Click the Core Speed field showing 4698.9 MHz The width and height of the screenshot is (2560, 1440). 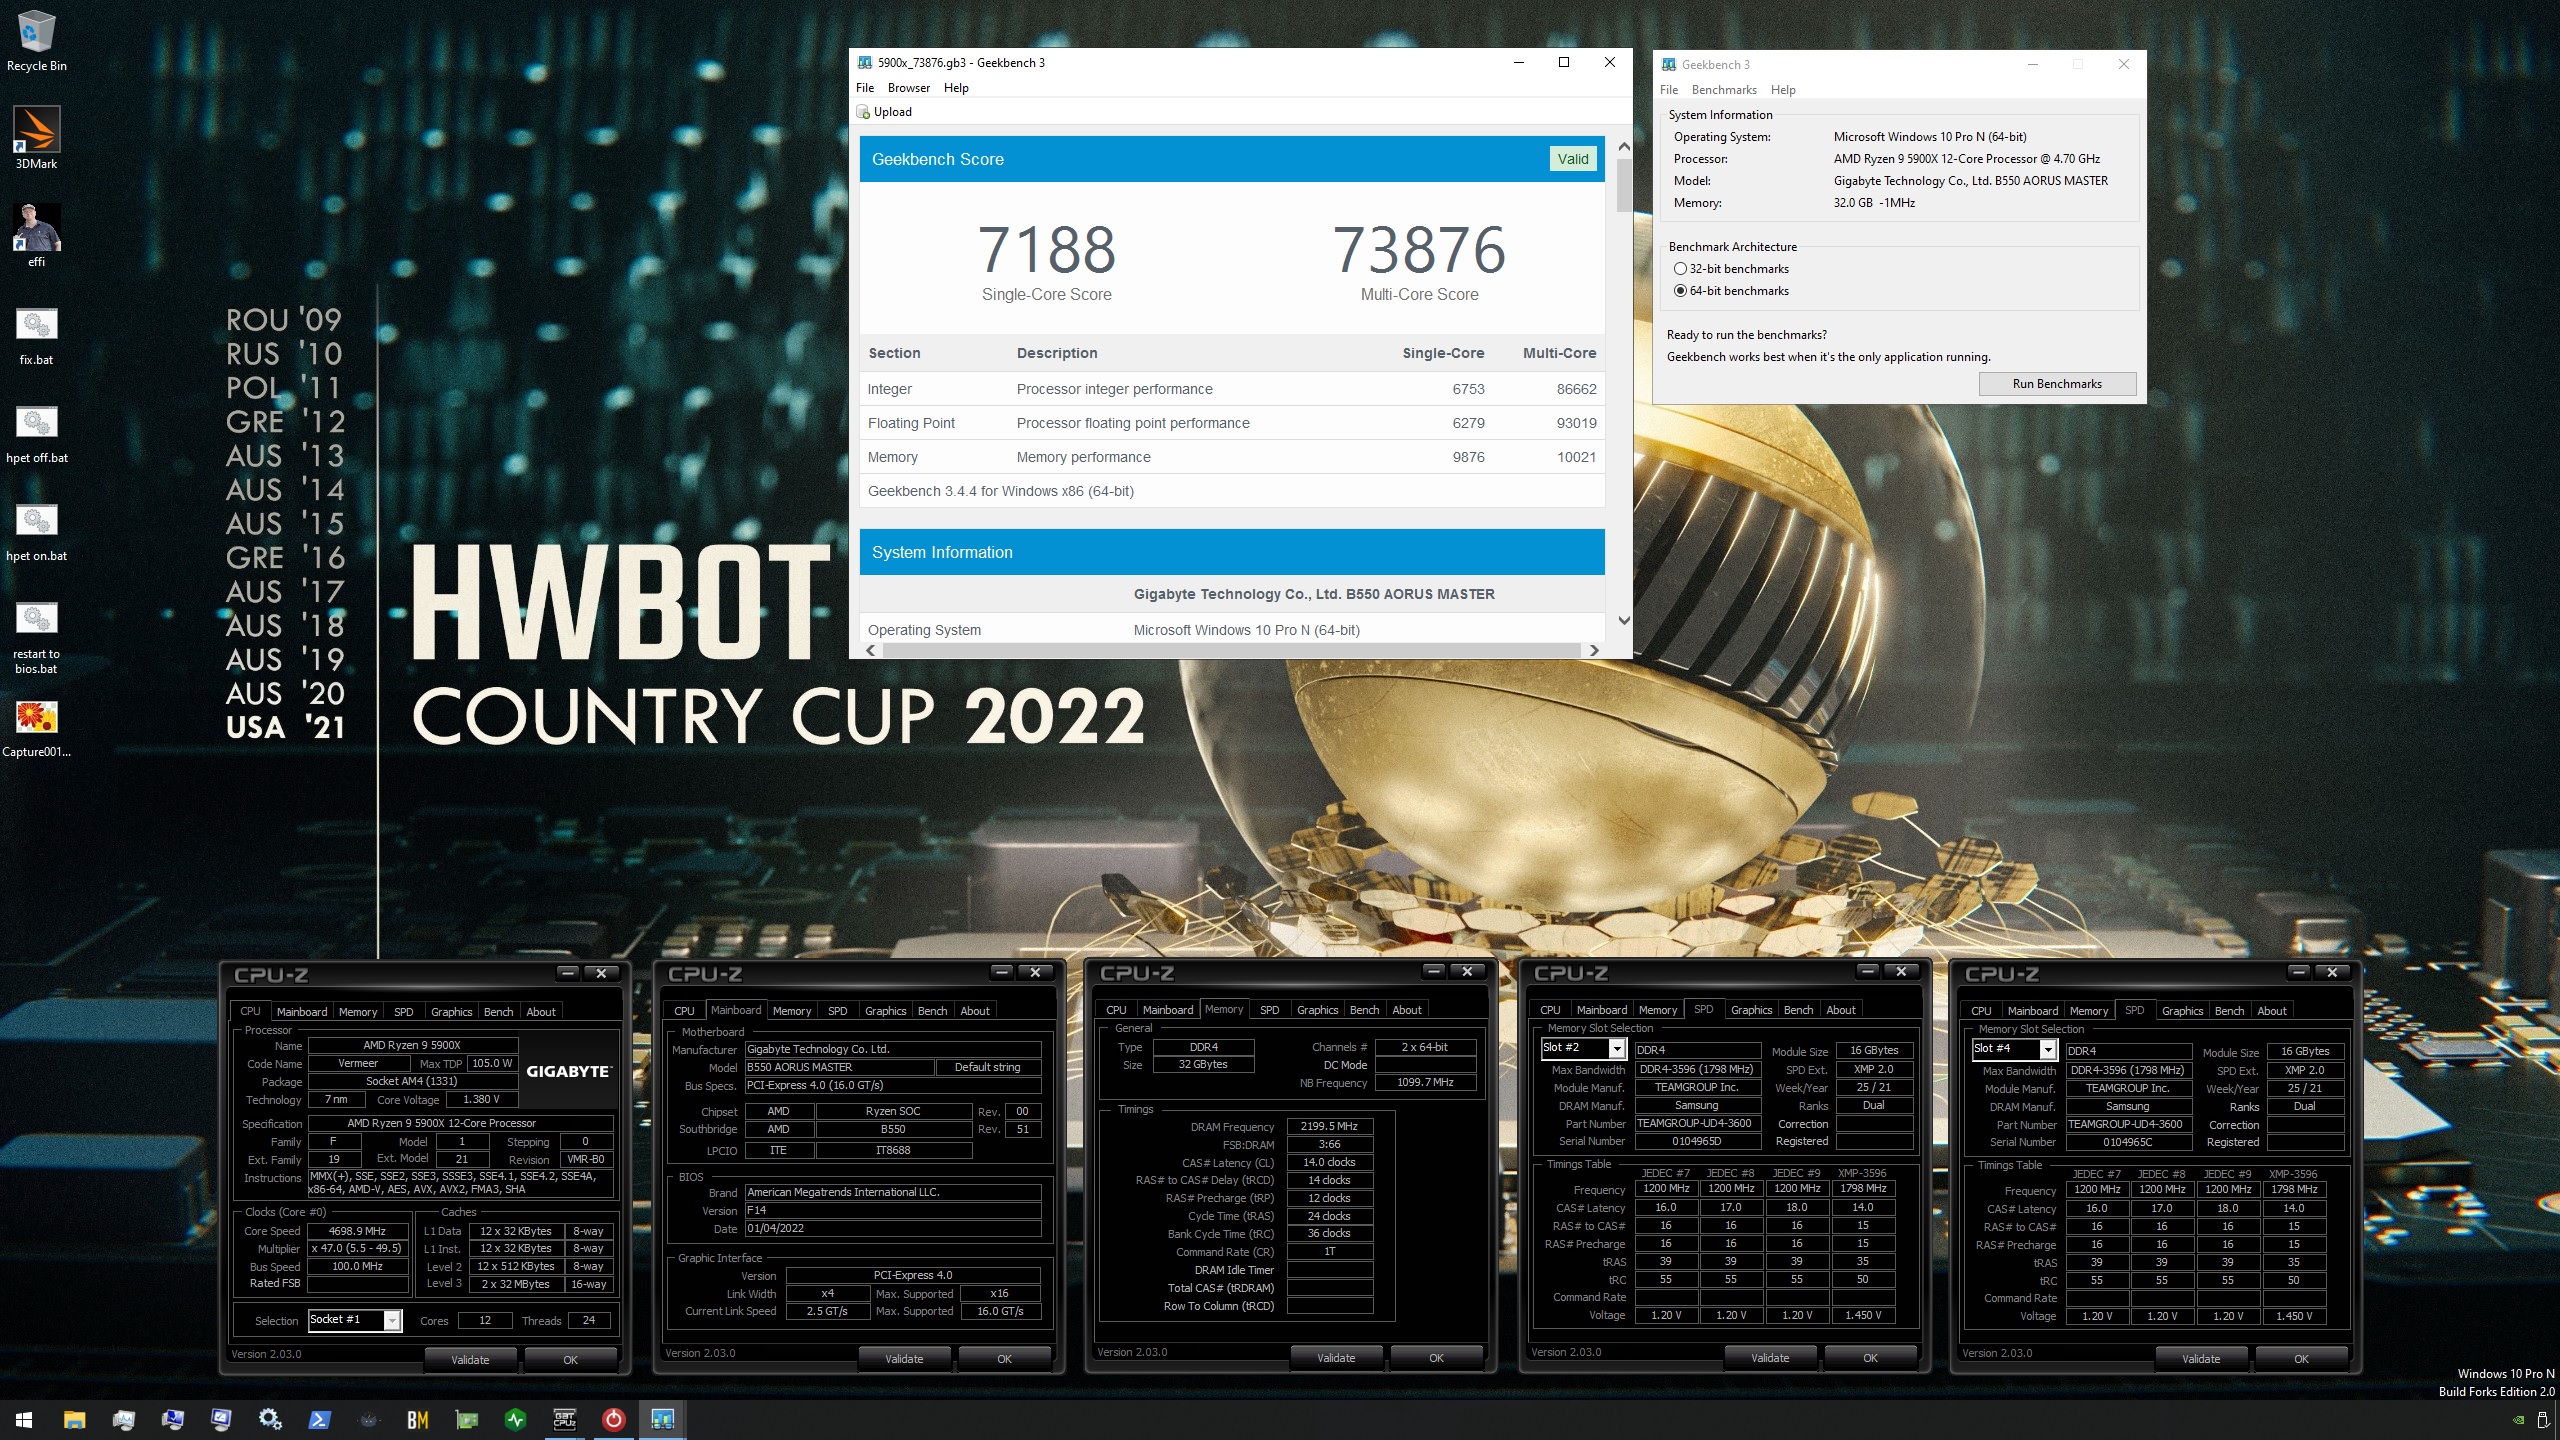point(358,1231)
